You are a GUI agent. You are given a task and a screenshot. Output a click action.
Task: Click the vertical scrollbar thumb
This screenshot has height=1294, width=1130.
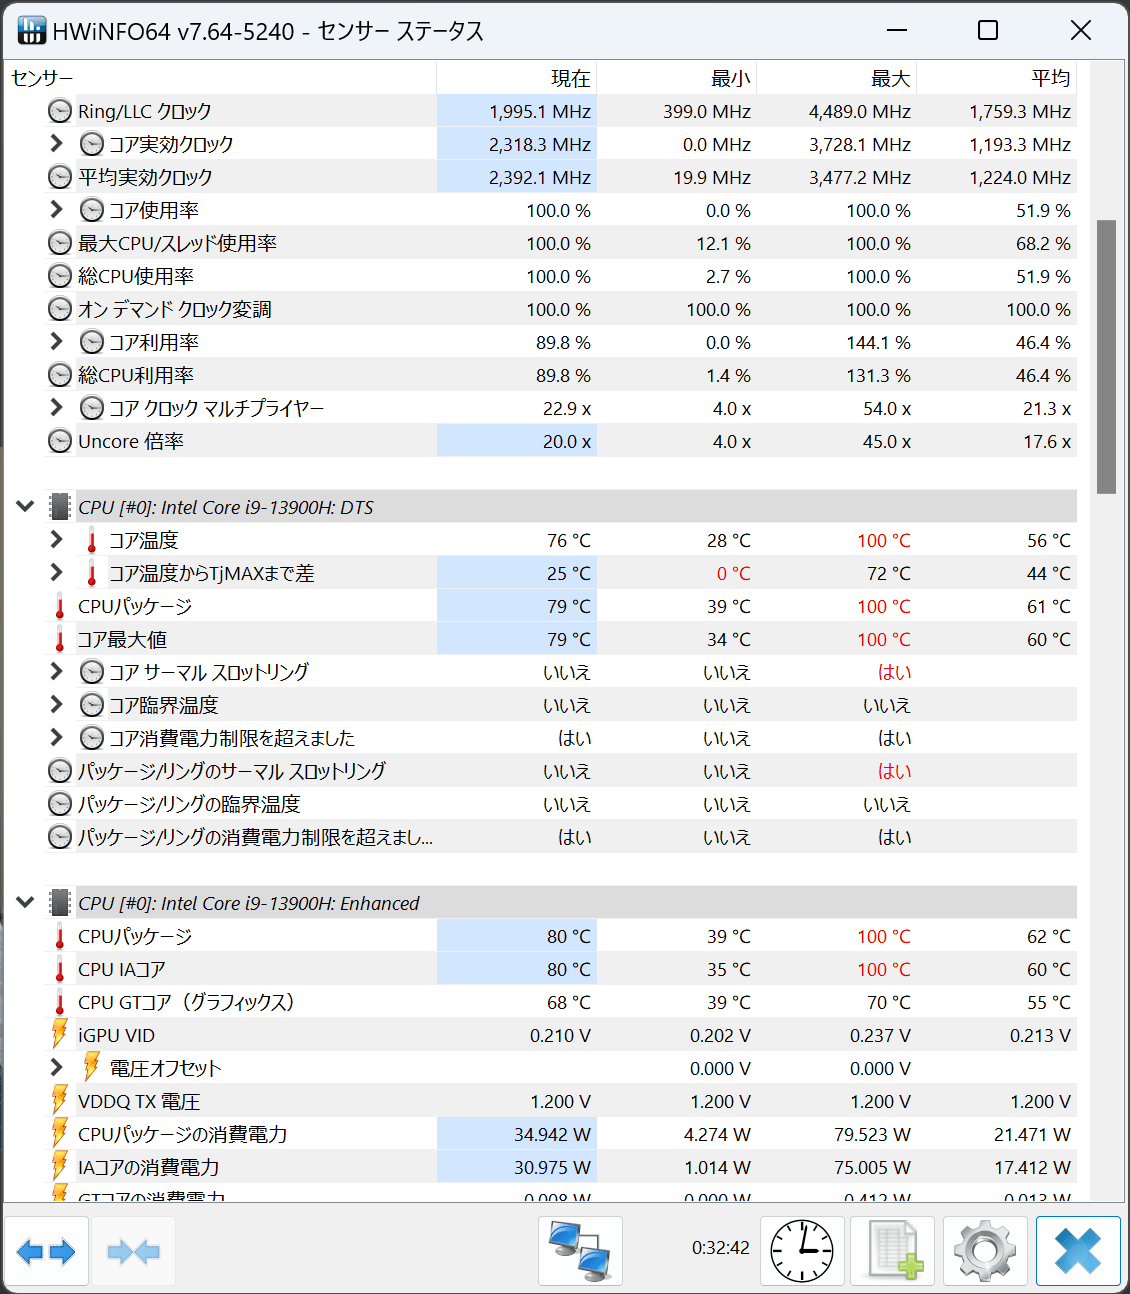pyautogui.click(x=1106, y=356)
